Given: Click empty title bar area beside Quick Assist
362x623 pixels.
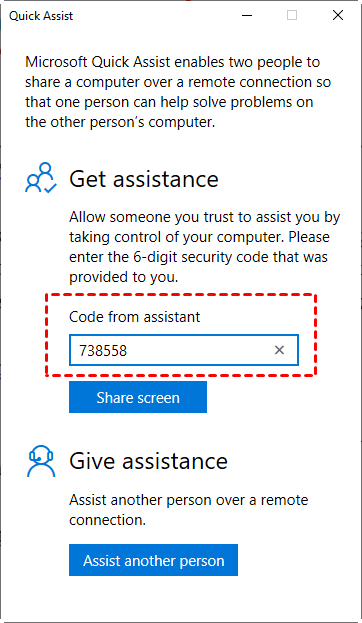Looking at the screenshot, I should pos(155,15).
